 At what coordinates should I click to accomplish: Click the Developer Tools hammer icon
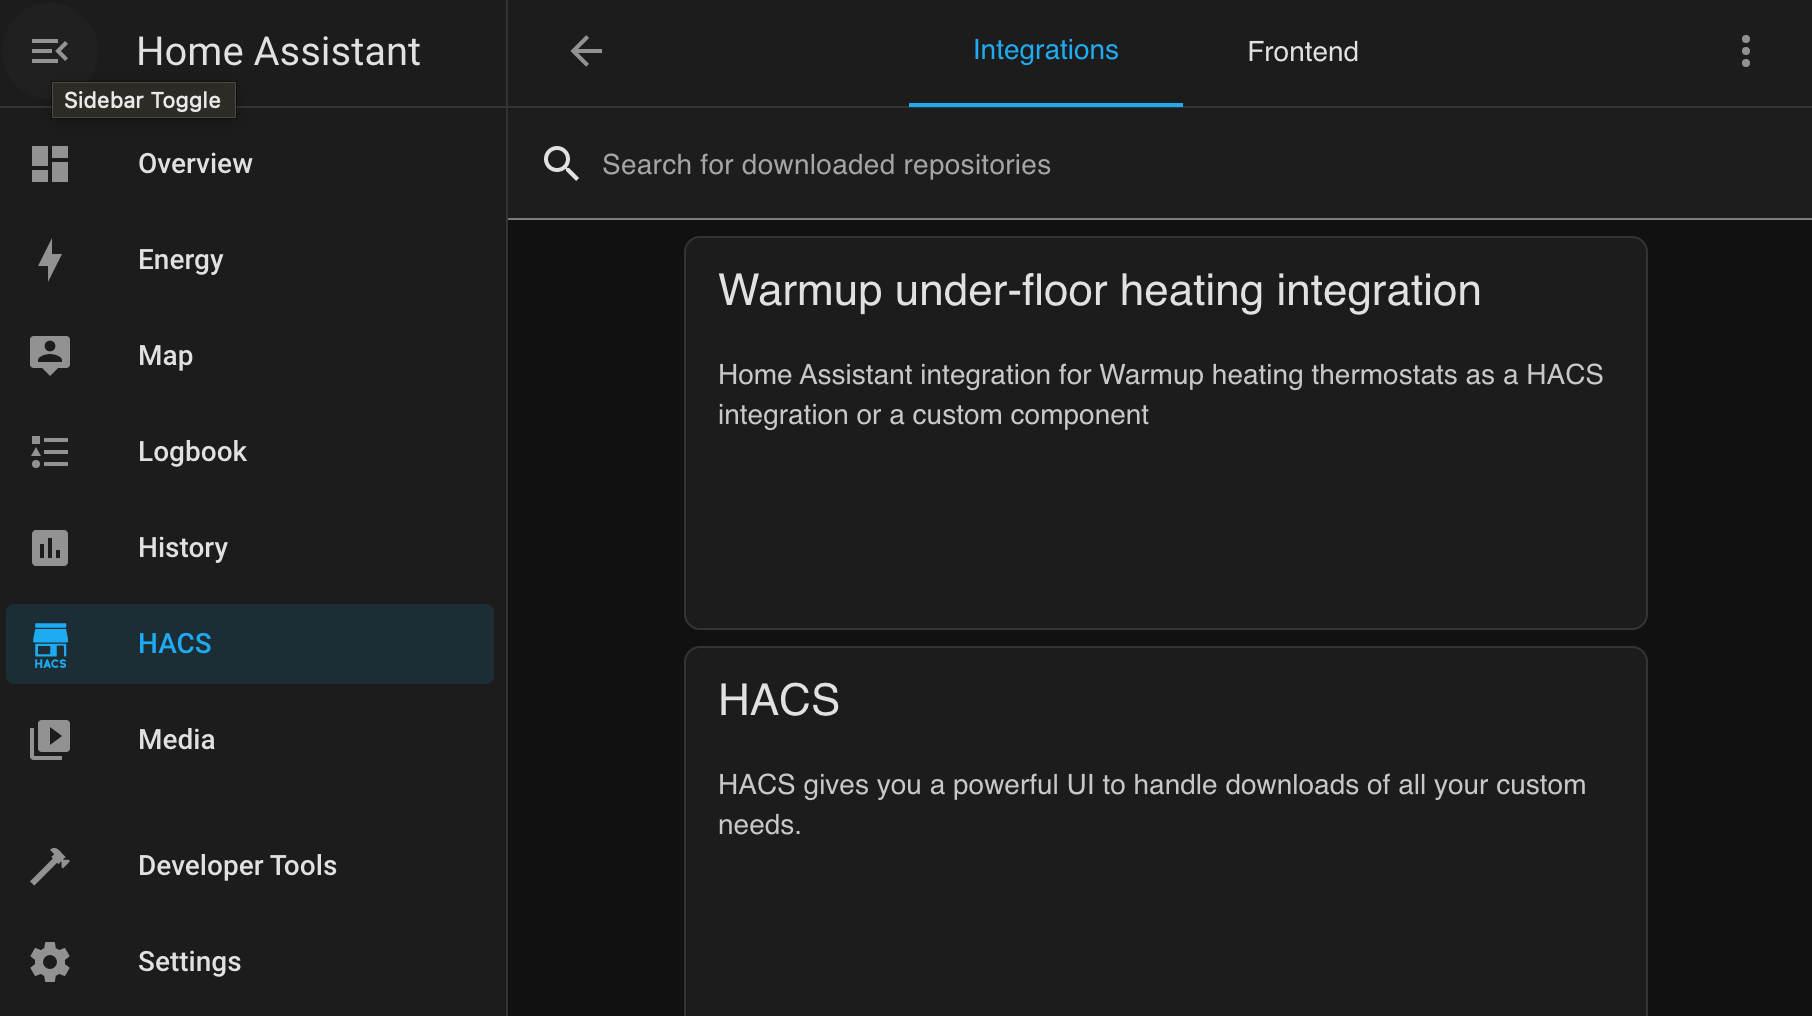point(49,866)
